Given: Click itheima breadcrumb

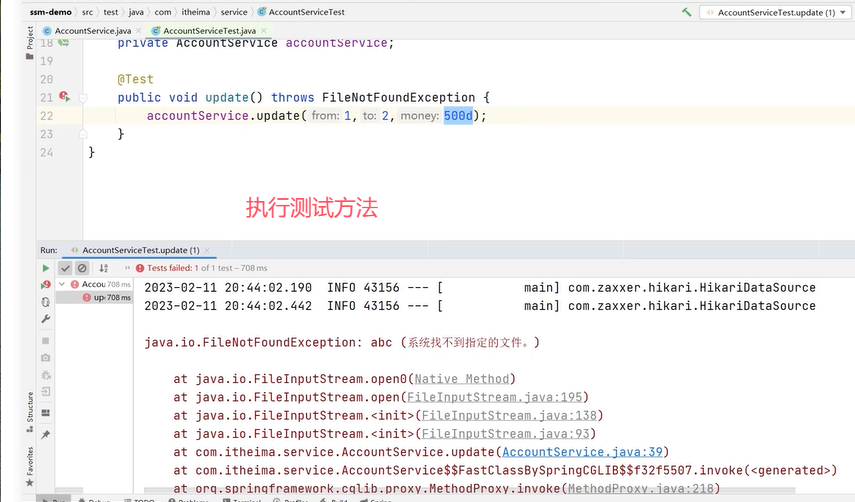Looking at the screenshot, I should tap(196, 12).
